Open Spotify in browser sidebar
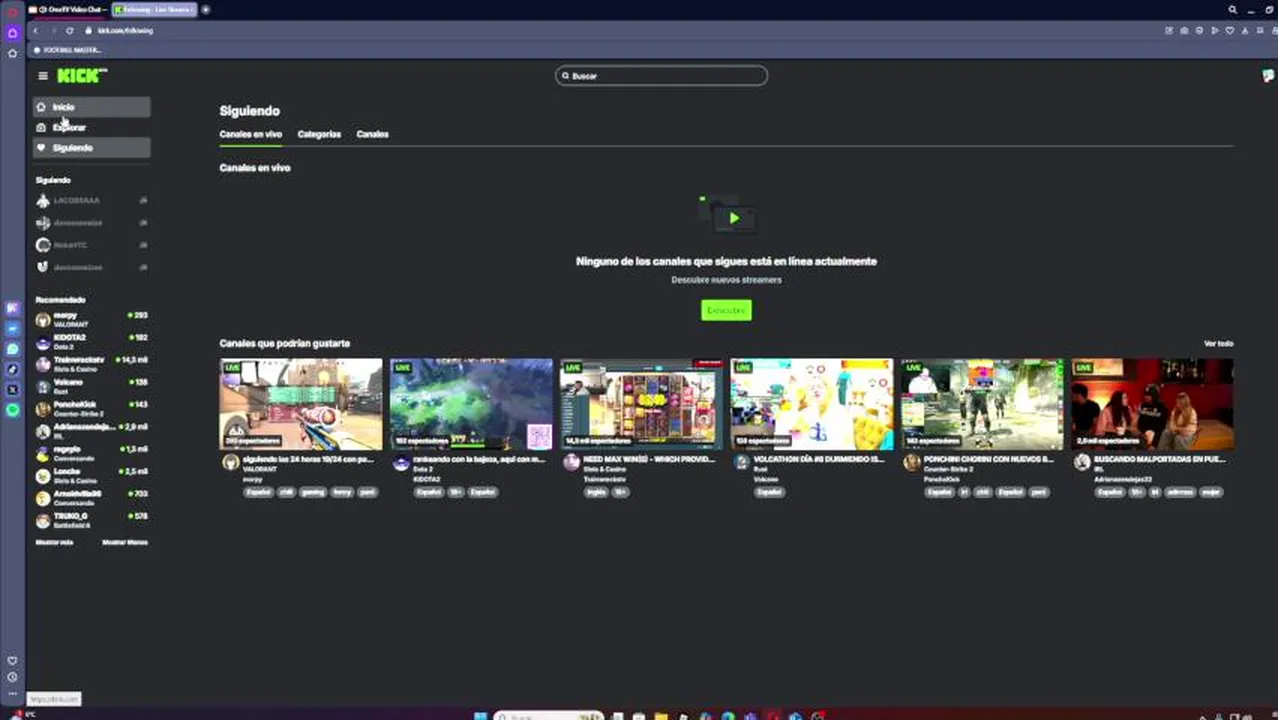This screenshot has height=720, width=1278. [13, 410]
